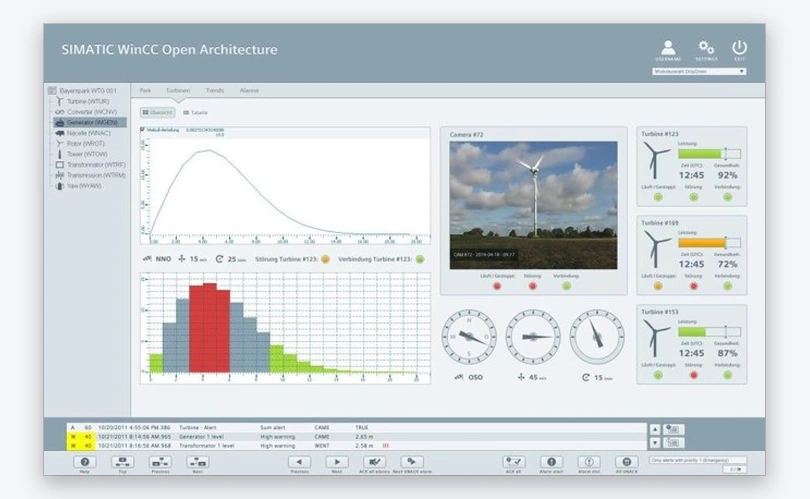Select Rotor (WROT) in the tree
Viewport: 810px width, 499px height.
80,144
